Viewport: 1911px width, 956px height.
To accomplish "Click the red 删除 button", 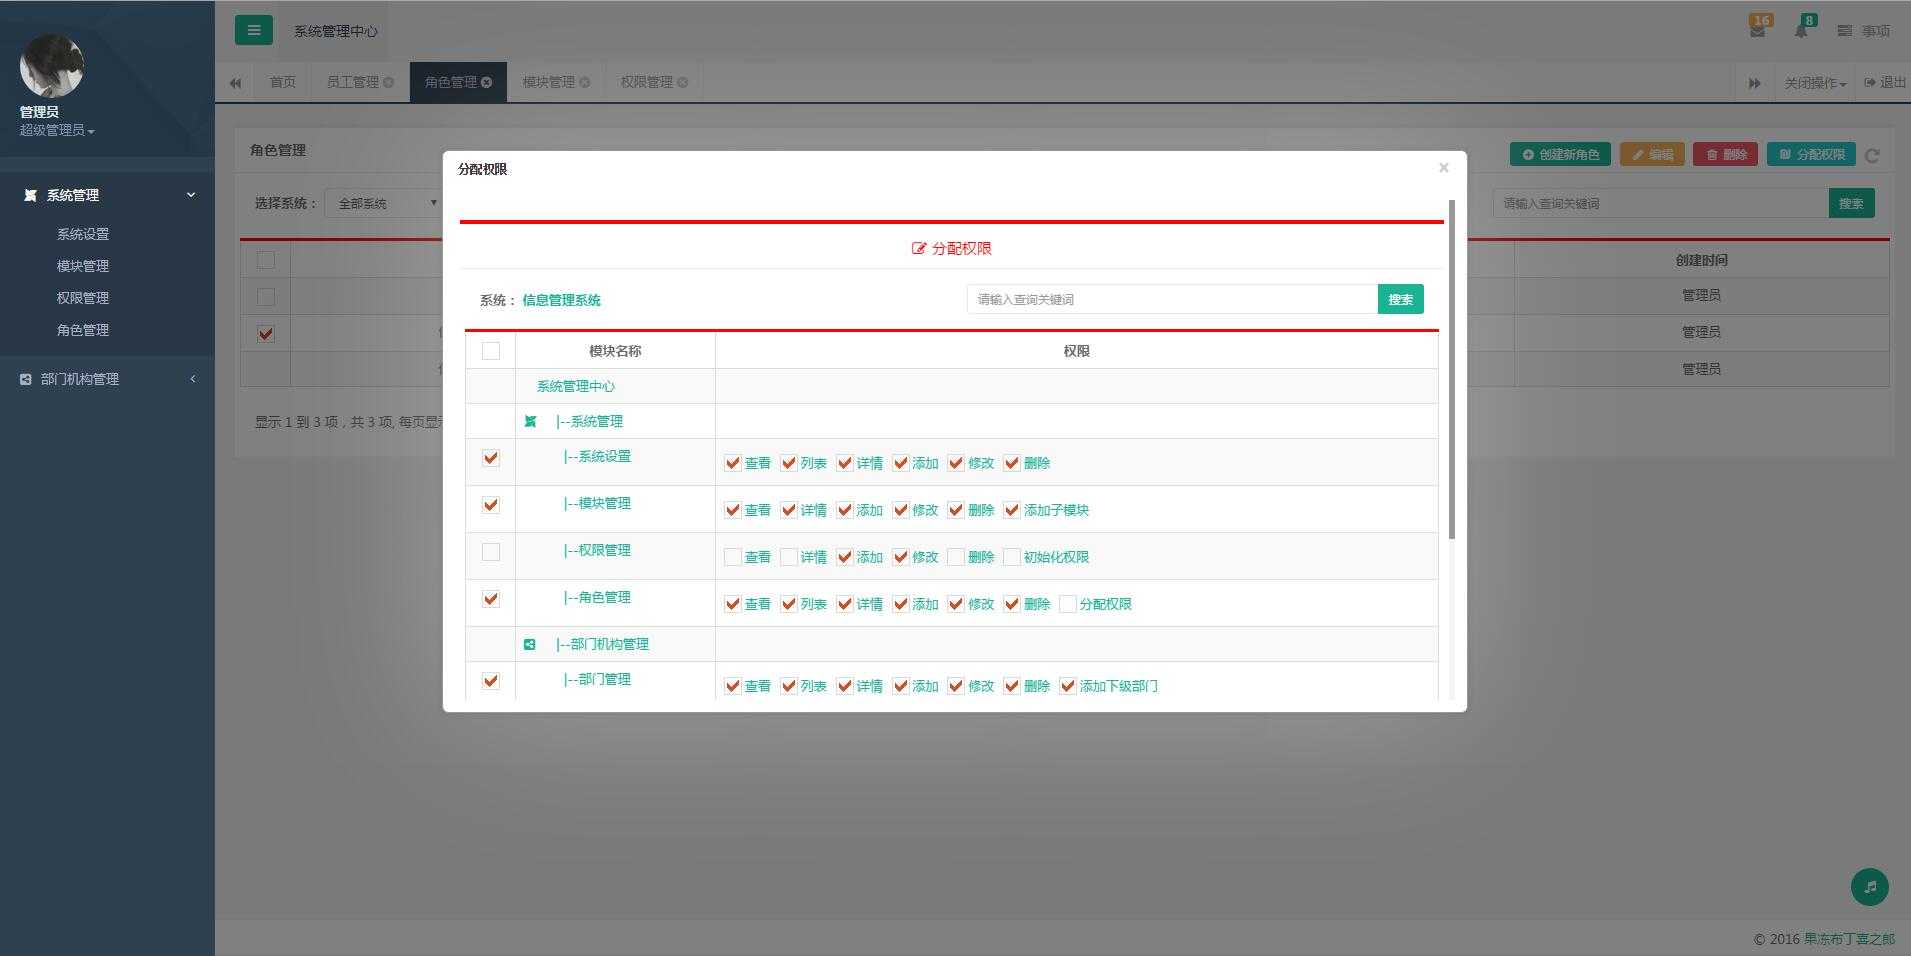I will click(1725, 154).
